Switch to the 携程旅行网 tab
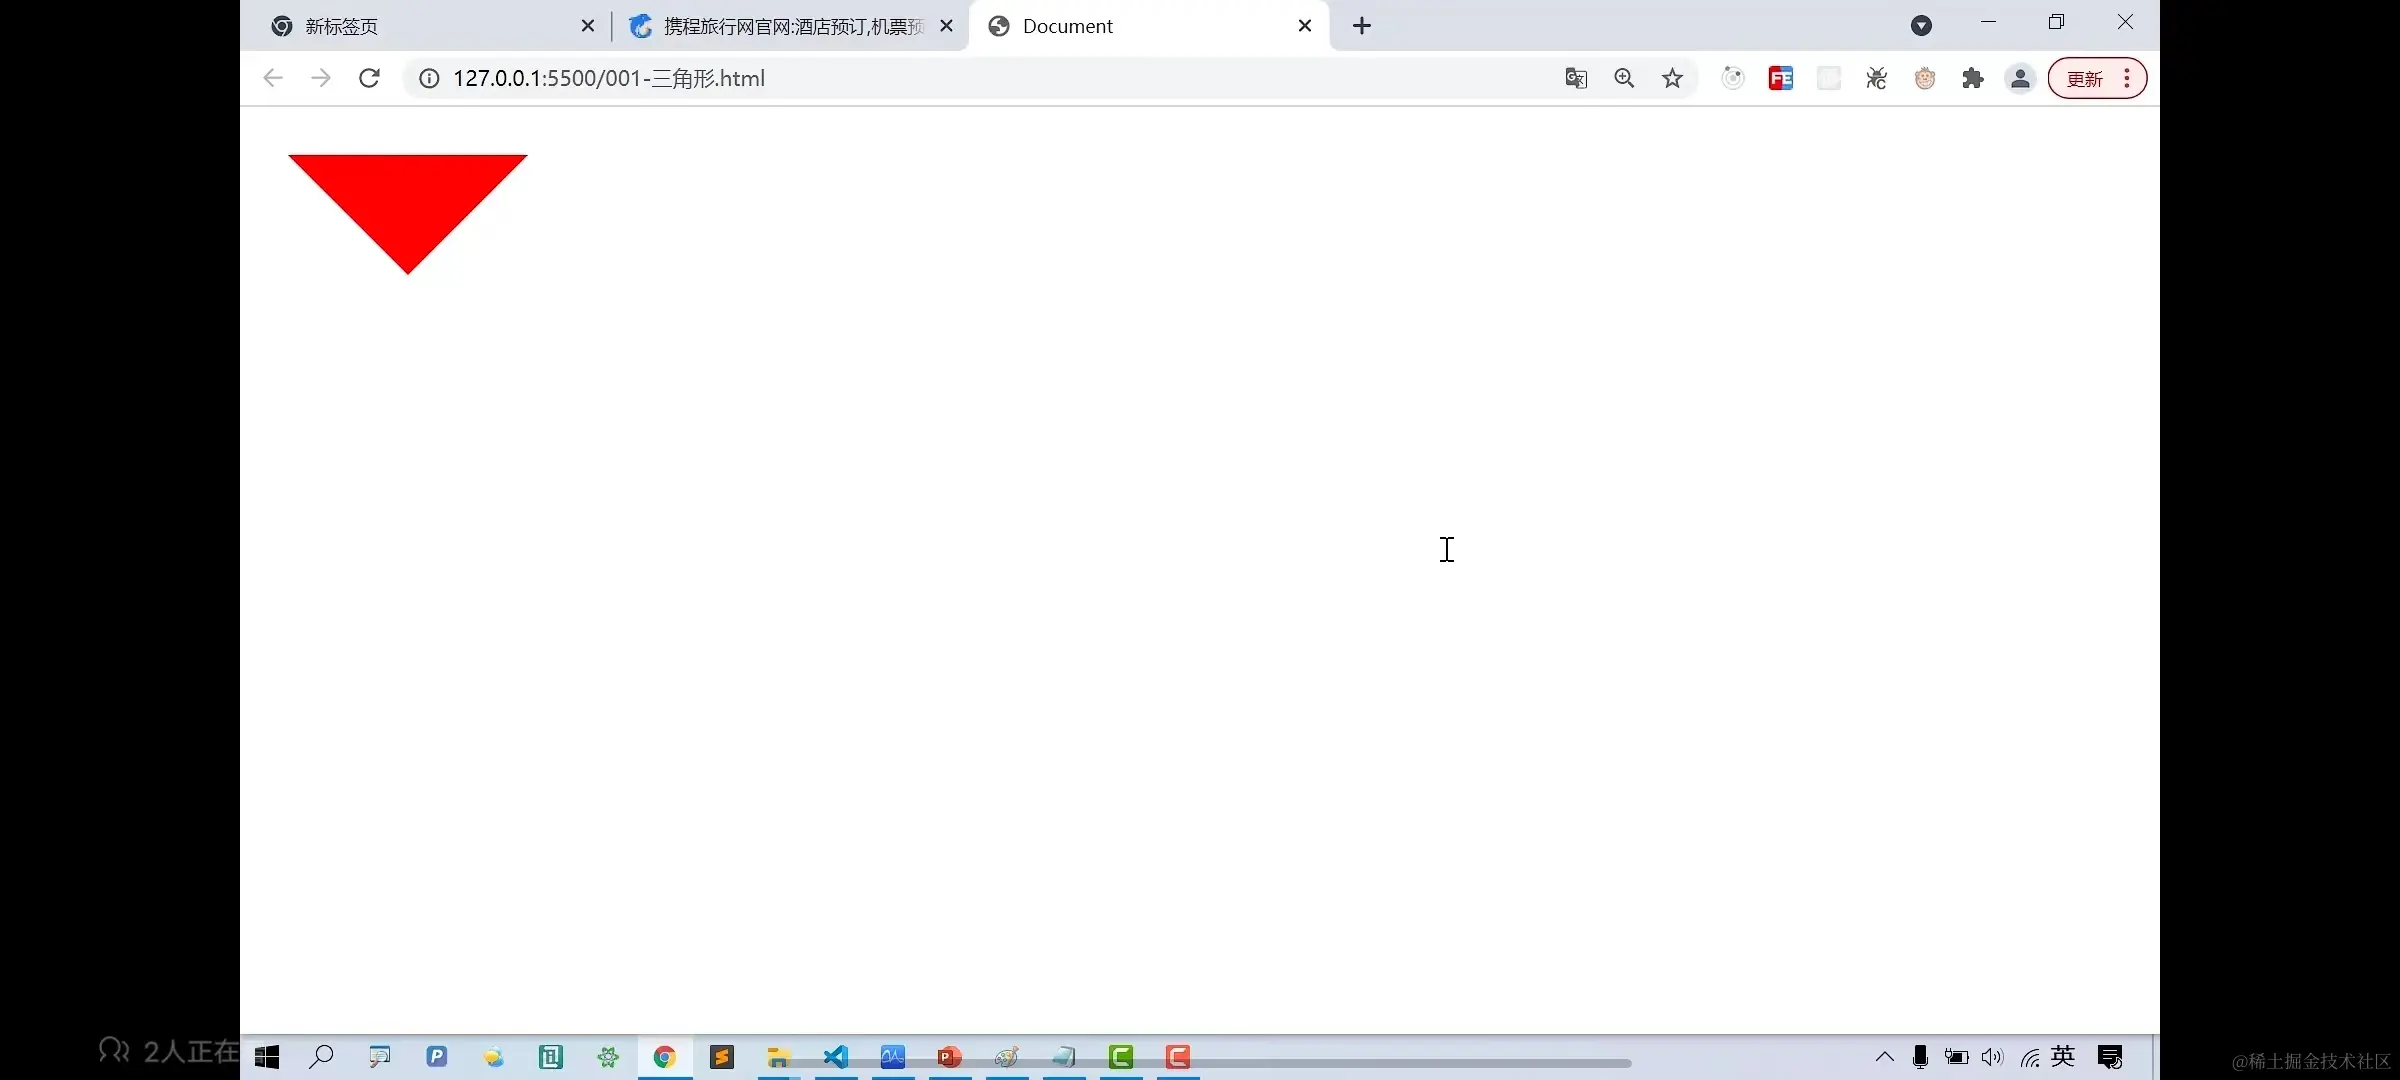Screen dimensions: 2400x1080 click(790, 26)
